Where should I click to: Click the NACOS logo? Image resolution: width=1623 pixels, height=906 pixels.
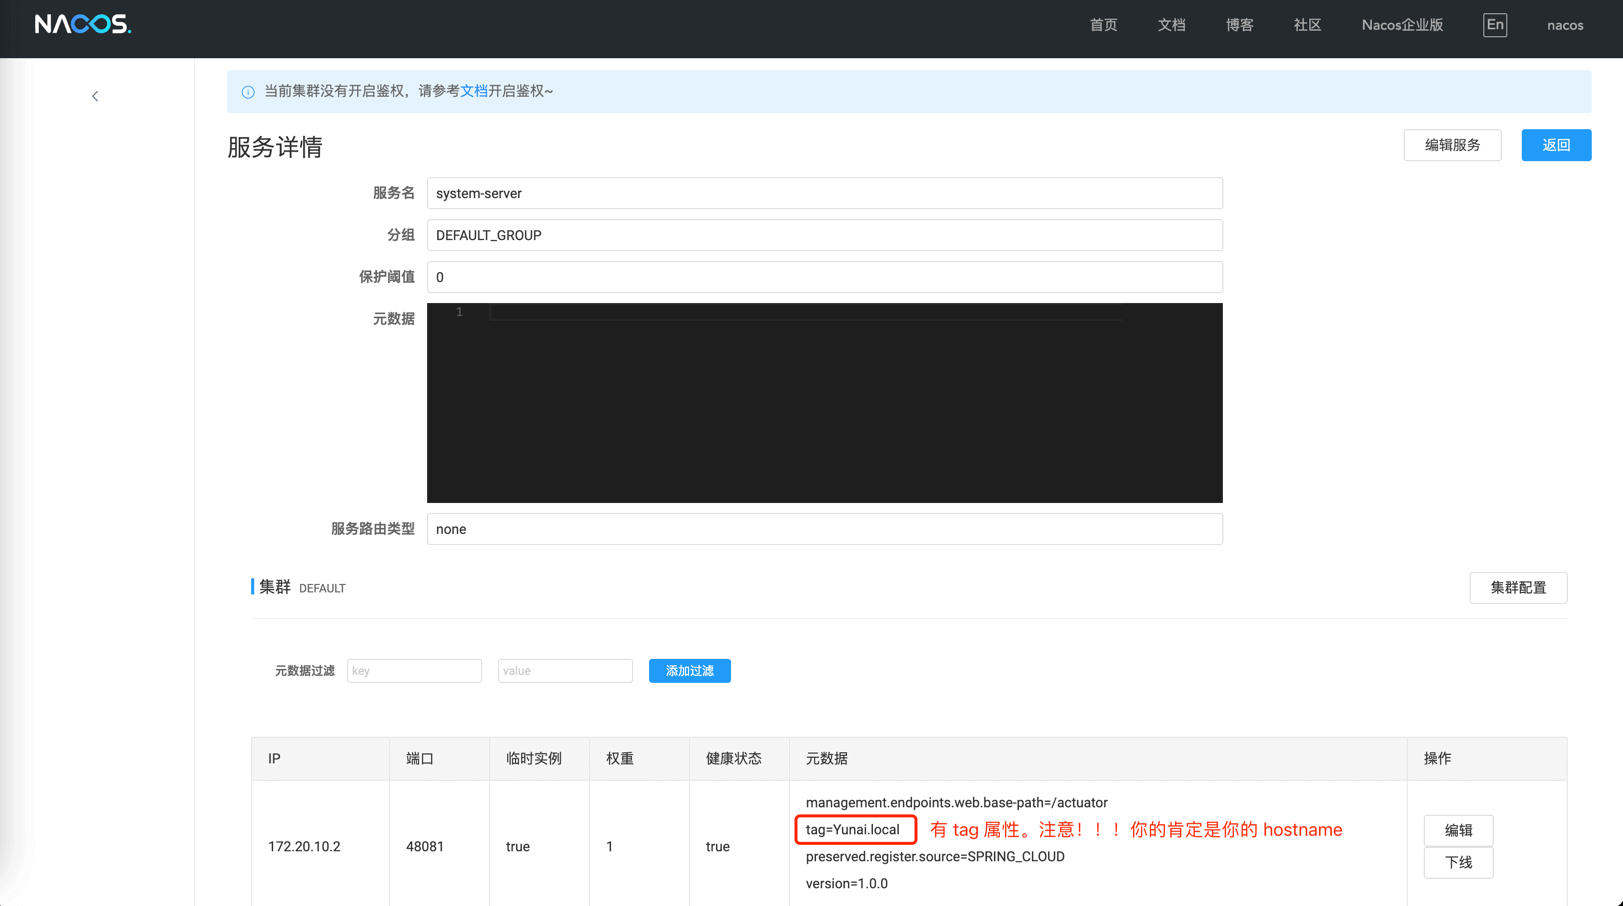click(83, 24)
